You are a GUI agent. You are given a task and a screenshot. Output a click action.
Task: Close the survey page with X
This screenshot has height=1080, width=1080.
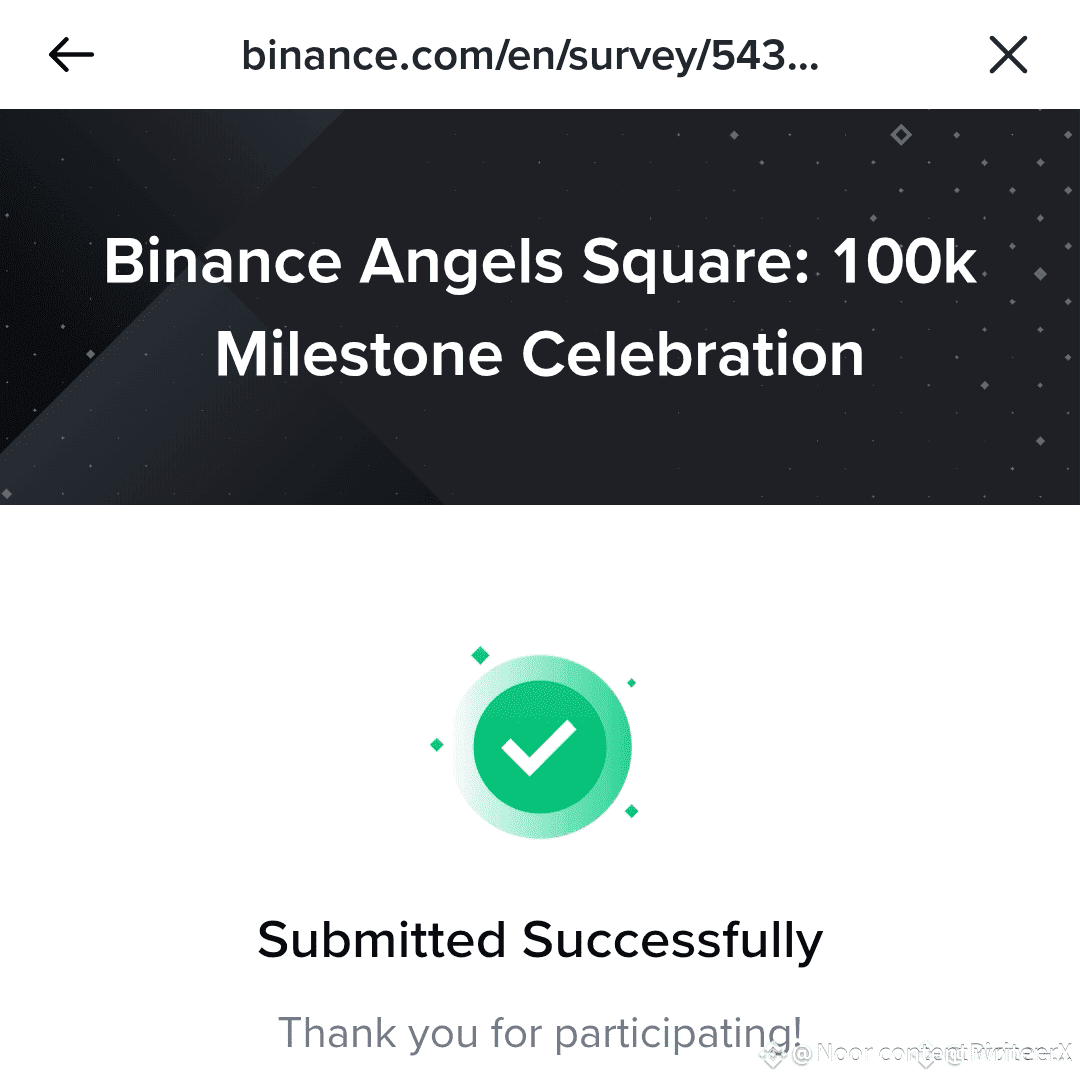point(1008,56)
